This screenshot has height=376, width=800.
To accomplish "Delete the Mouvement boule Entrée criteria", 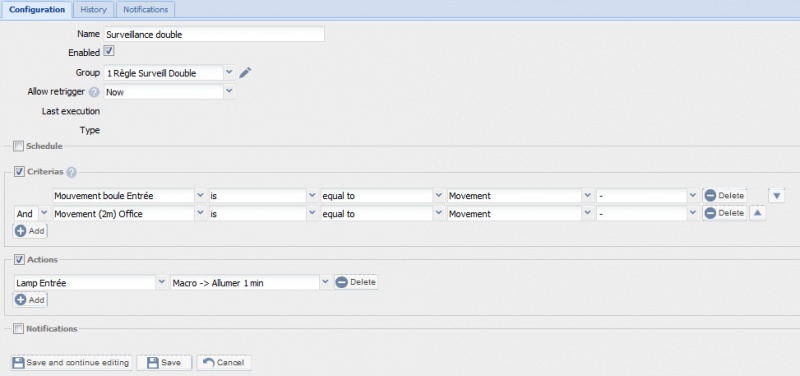I will click(724, 195).
